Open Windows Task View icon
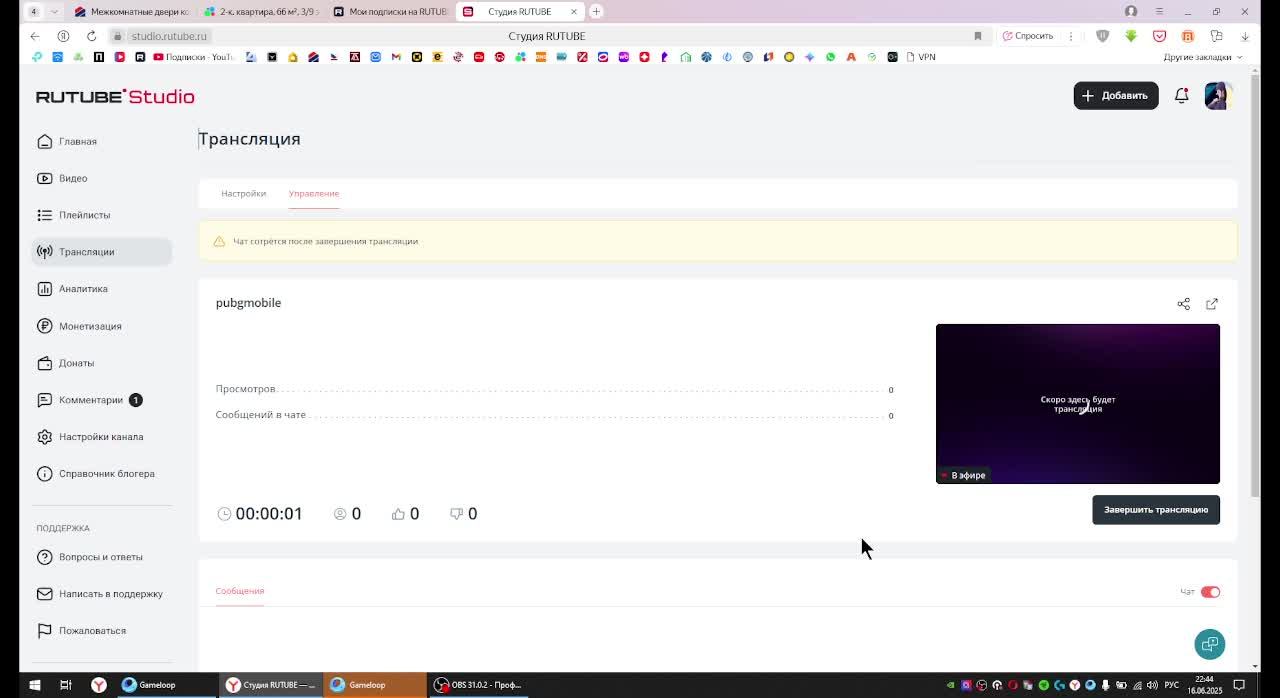The width and height of the screenshot is (1280, 698). pyautogui.click(x=66, y=685)
